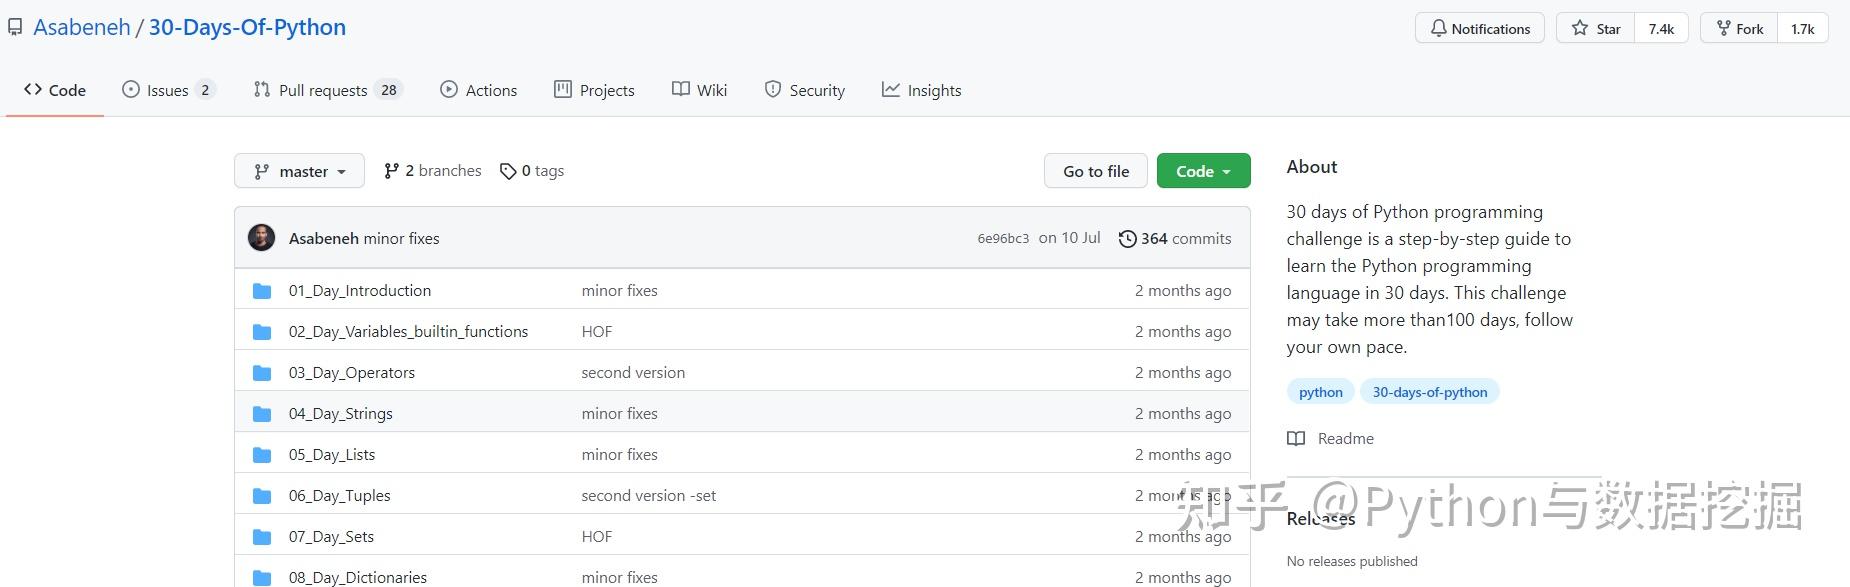Click the repository book icon beside Asabeneh
The image size is (1850, 587).
click(14, 28)
